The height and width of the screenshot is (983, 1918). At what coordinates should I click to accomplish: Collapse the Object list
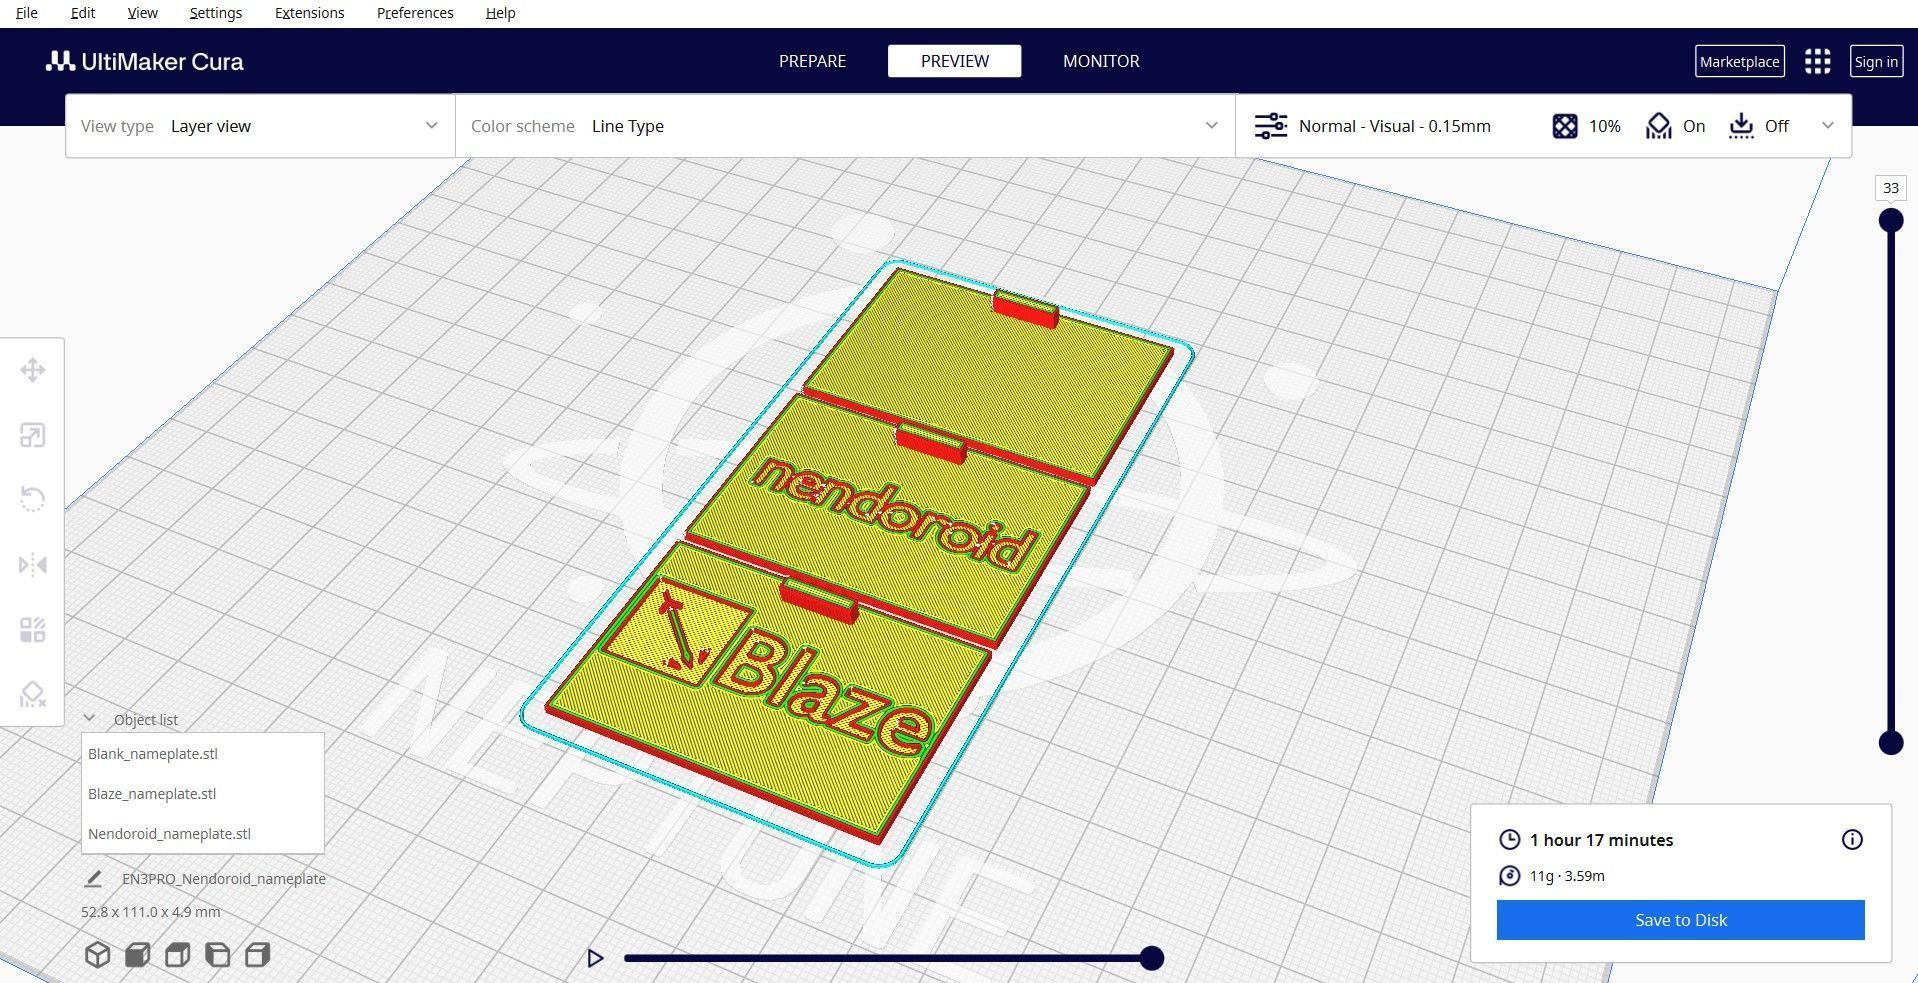coord(90,718)
